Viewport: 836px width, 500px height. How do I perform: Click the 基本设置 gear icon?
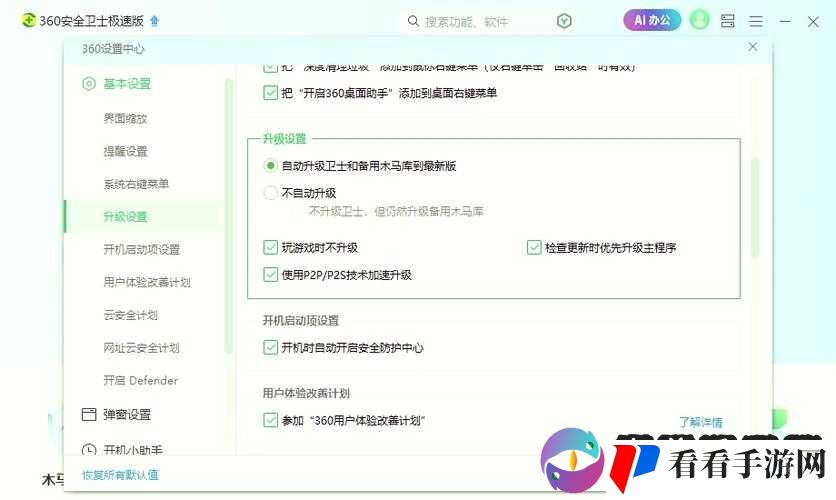pos(89,84)
